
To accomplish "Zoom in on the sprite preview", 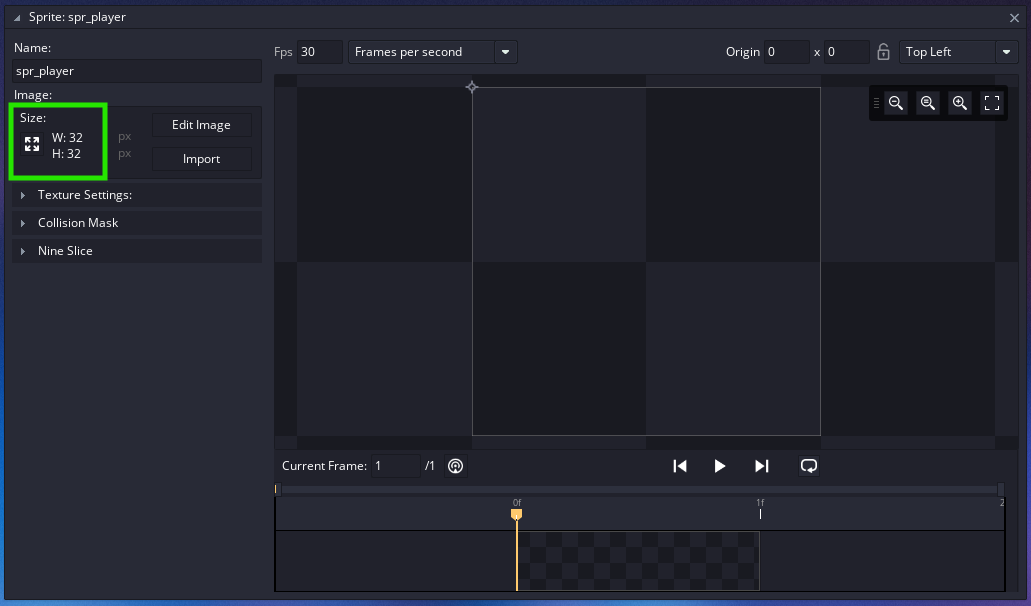I will 960,103.
